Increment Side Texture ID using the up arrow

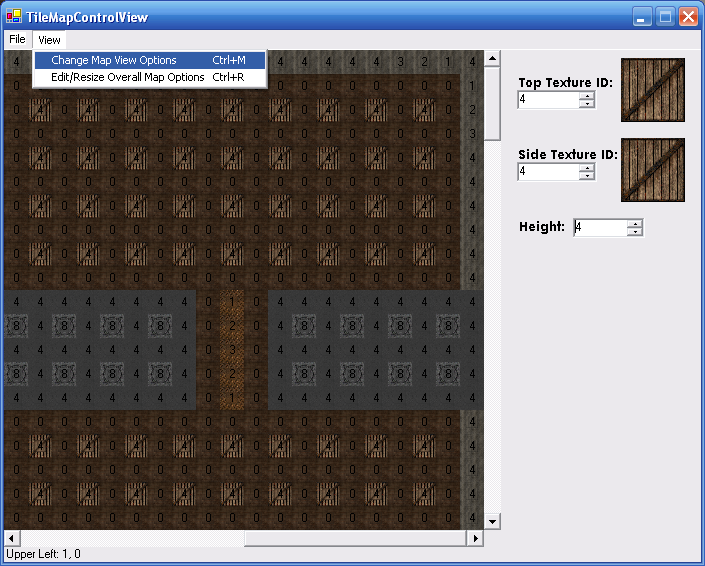587,168
